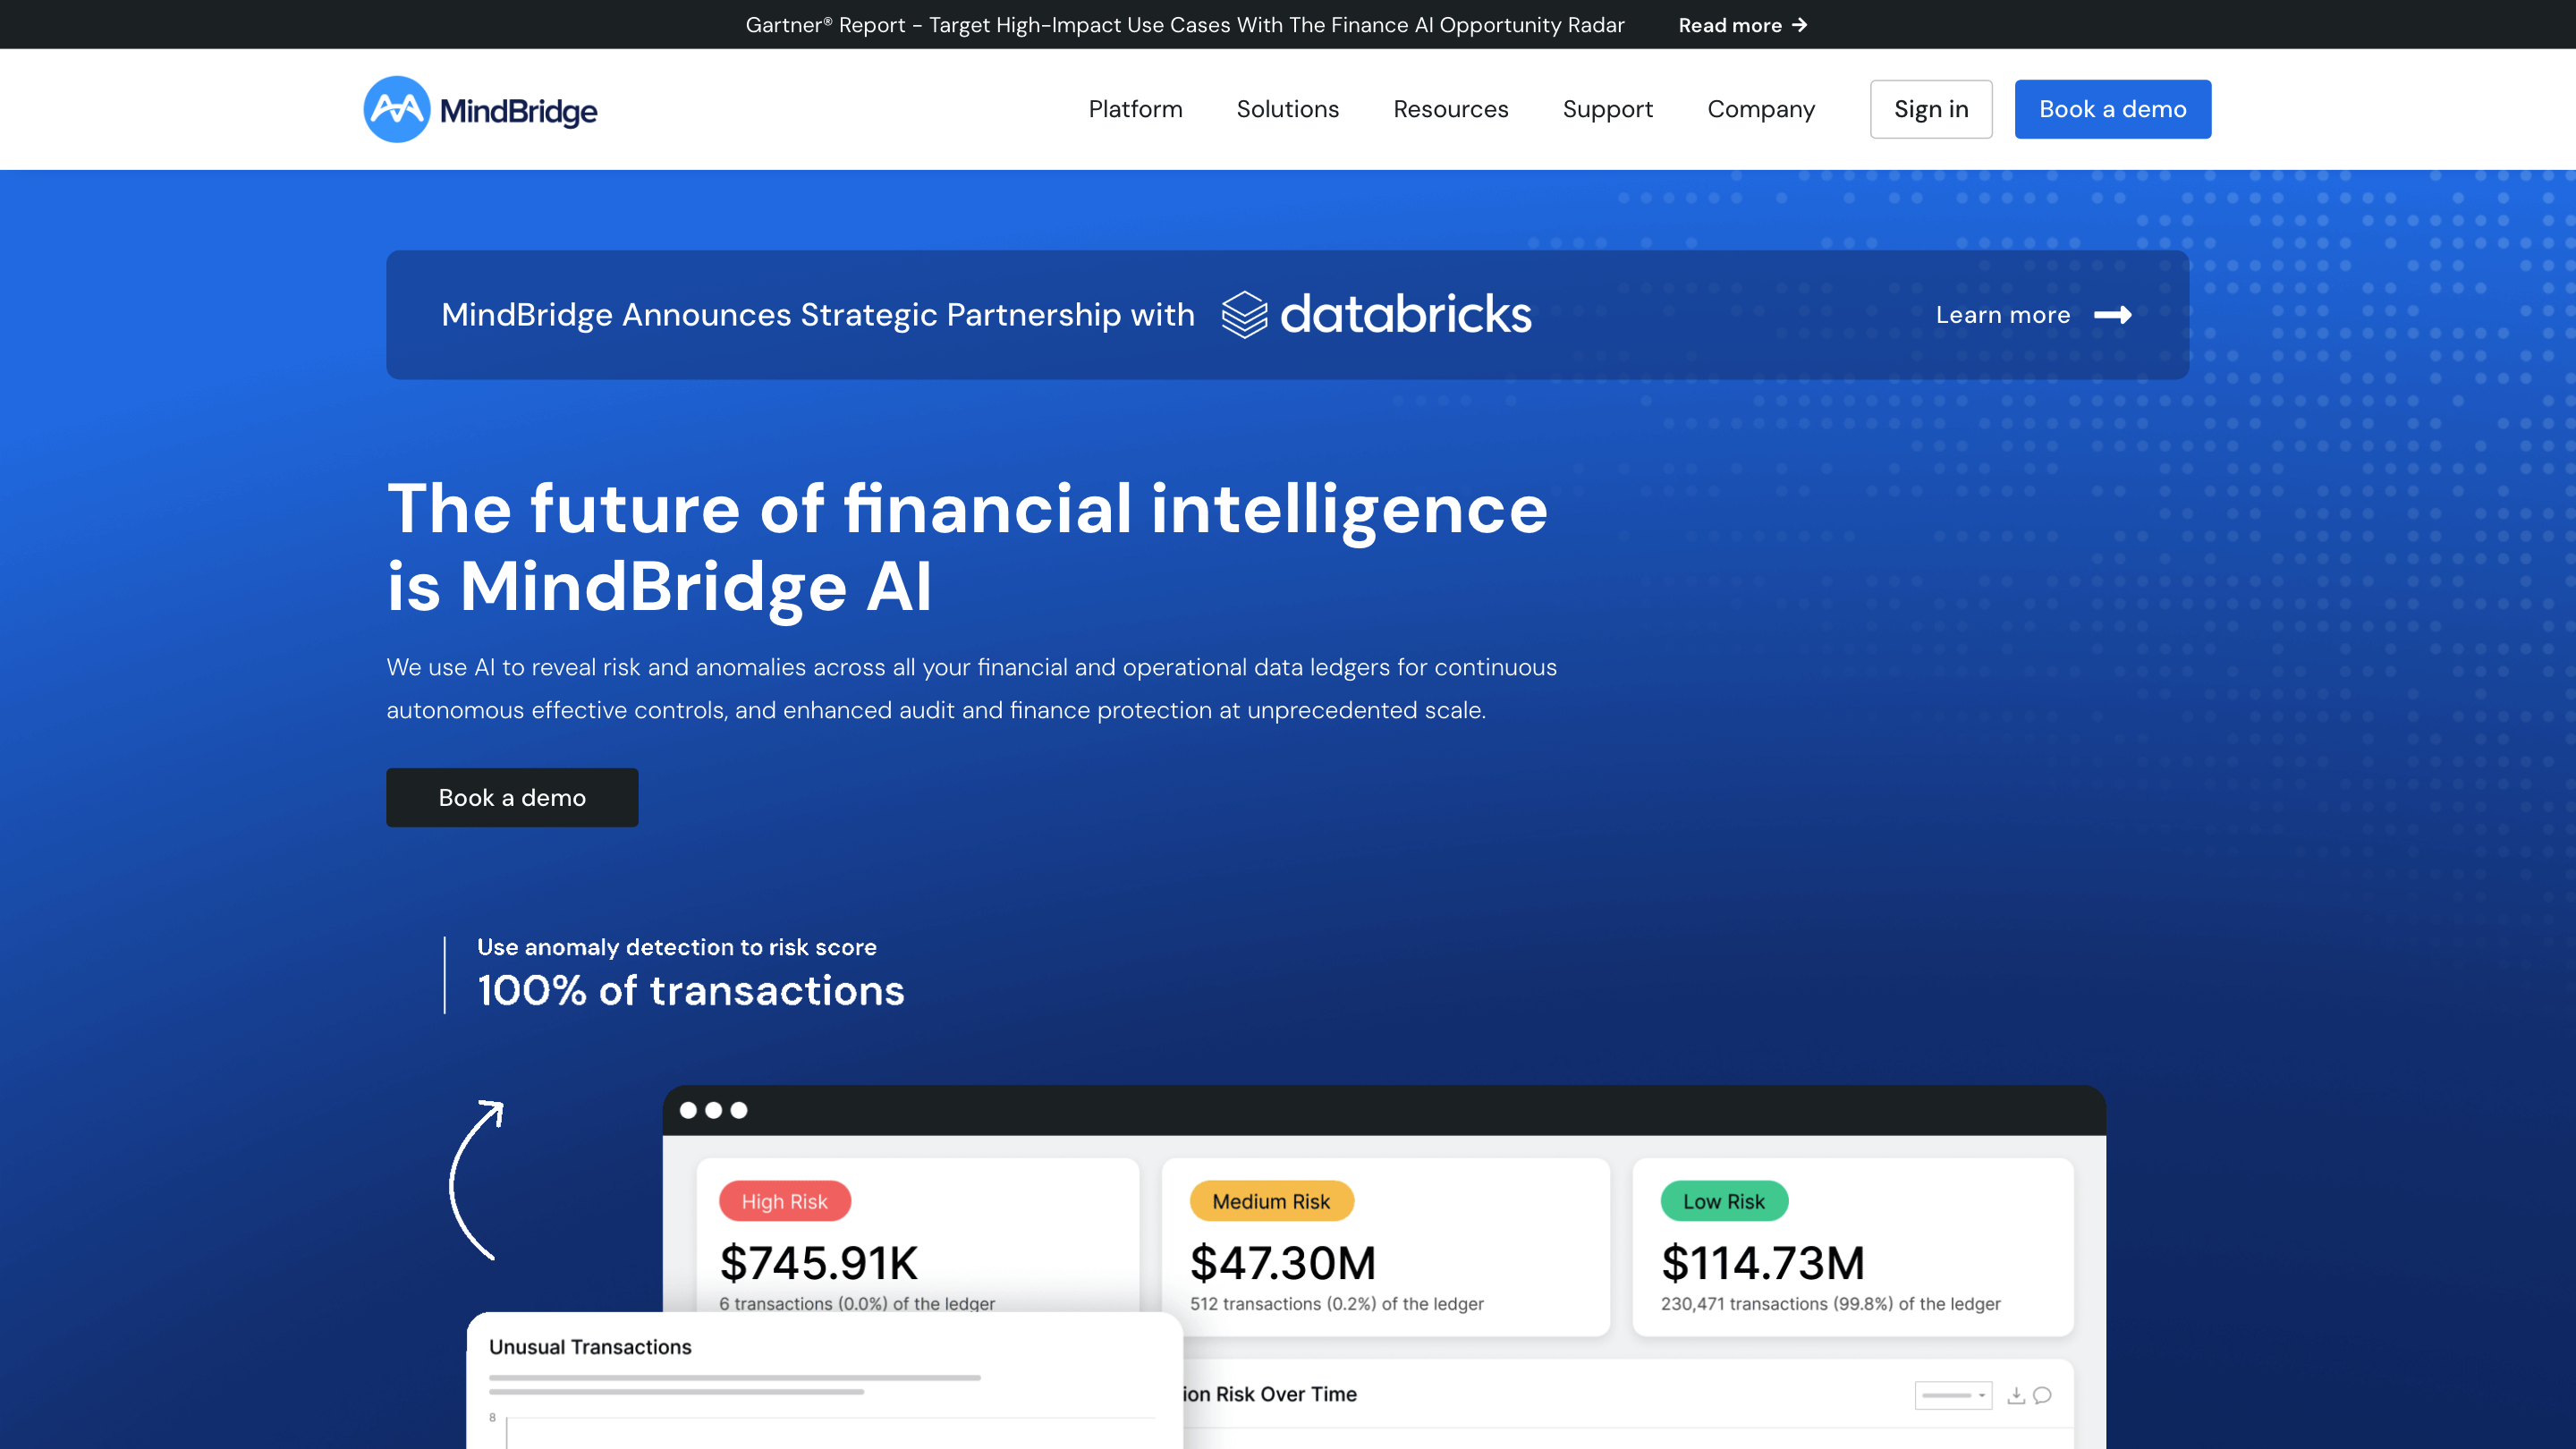
Task: Click the first dot in the mock browser chrome
Action: [689, 1110]
